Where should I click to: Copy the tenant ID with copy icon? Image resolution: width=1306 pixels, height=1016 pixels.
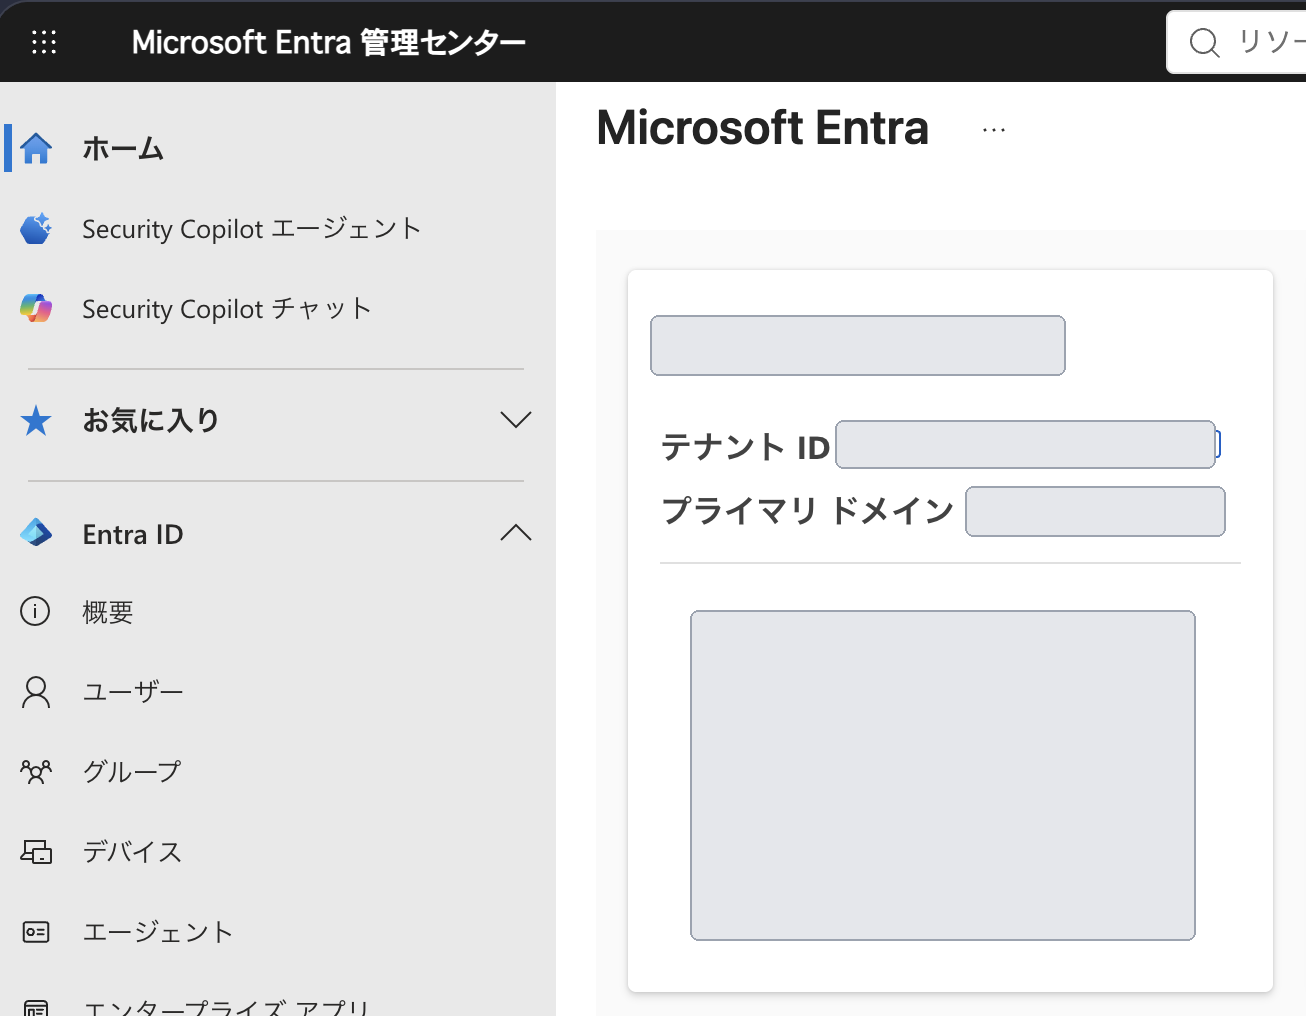[x=1218, y=444]
